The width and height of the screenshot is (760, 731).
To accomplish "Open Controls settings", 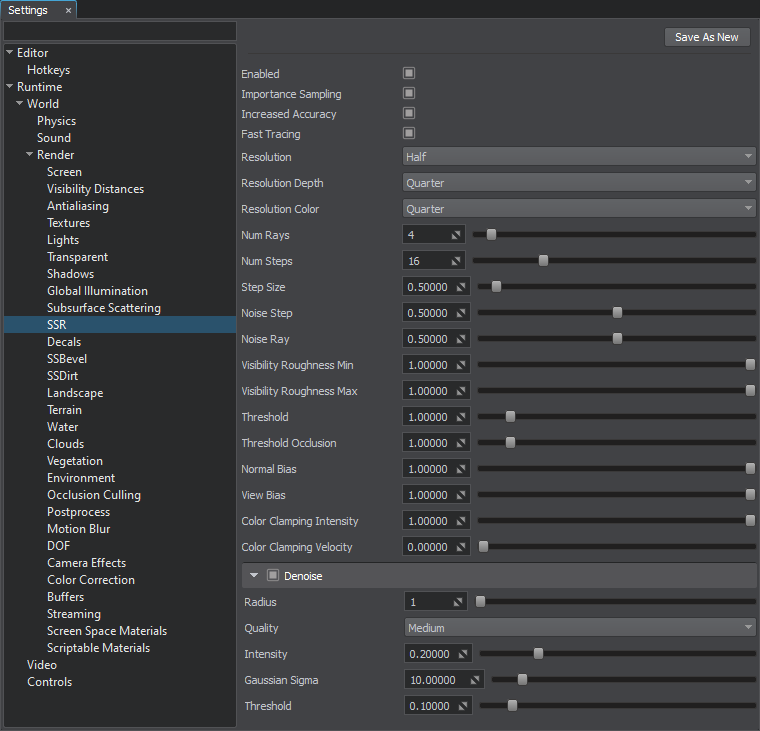I will pyautogui.click(x=49, y=682).
